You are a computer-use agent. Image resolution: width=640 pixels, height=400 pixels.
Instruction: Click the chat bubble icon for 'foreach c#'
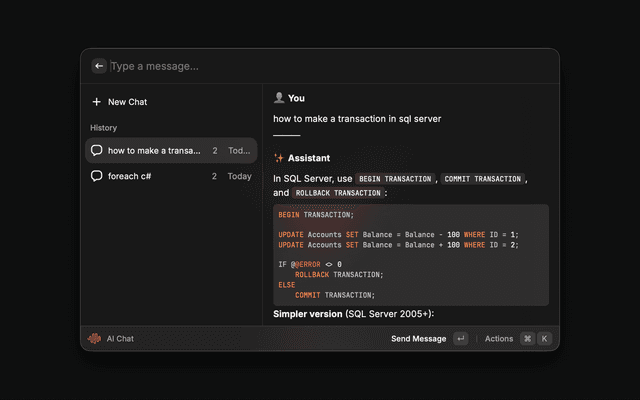pyautogui.click(x=97, y=176)
